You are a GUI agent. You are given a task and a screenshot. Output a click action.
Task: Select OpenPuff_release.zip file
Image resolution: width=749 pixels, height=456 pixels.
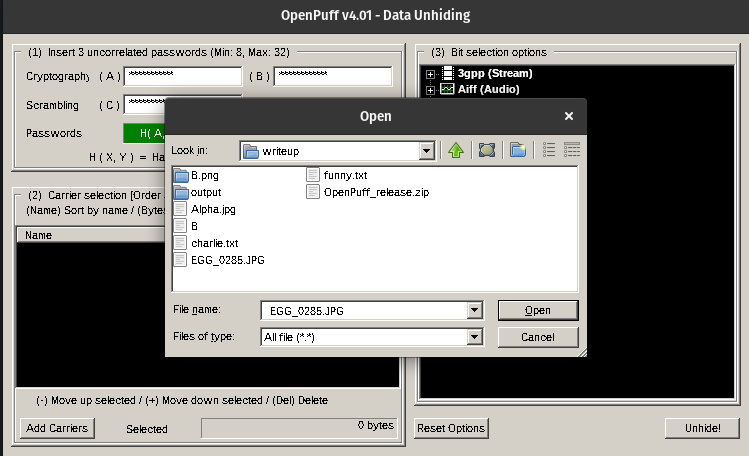tap(375, 192)
